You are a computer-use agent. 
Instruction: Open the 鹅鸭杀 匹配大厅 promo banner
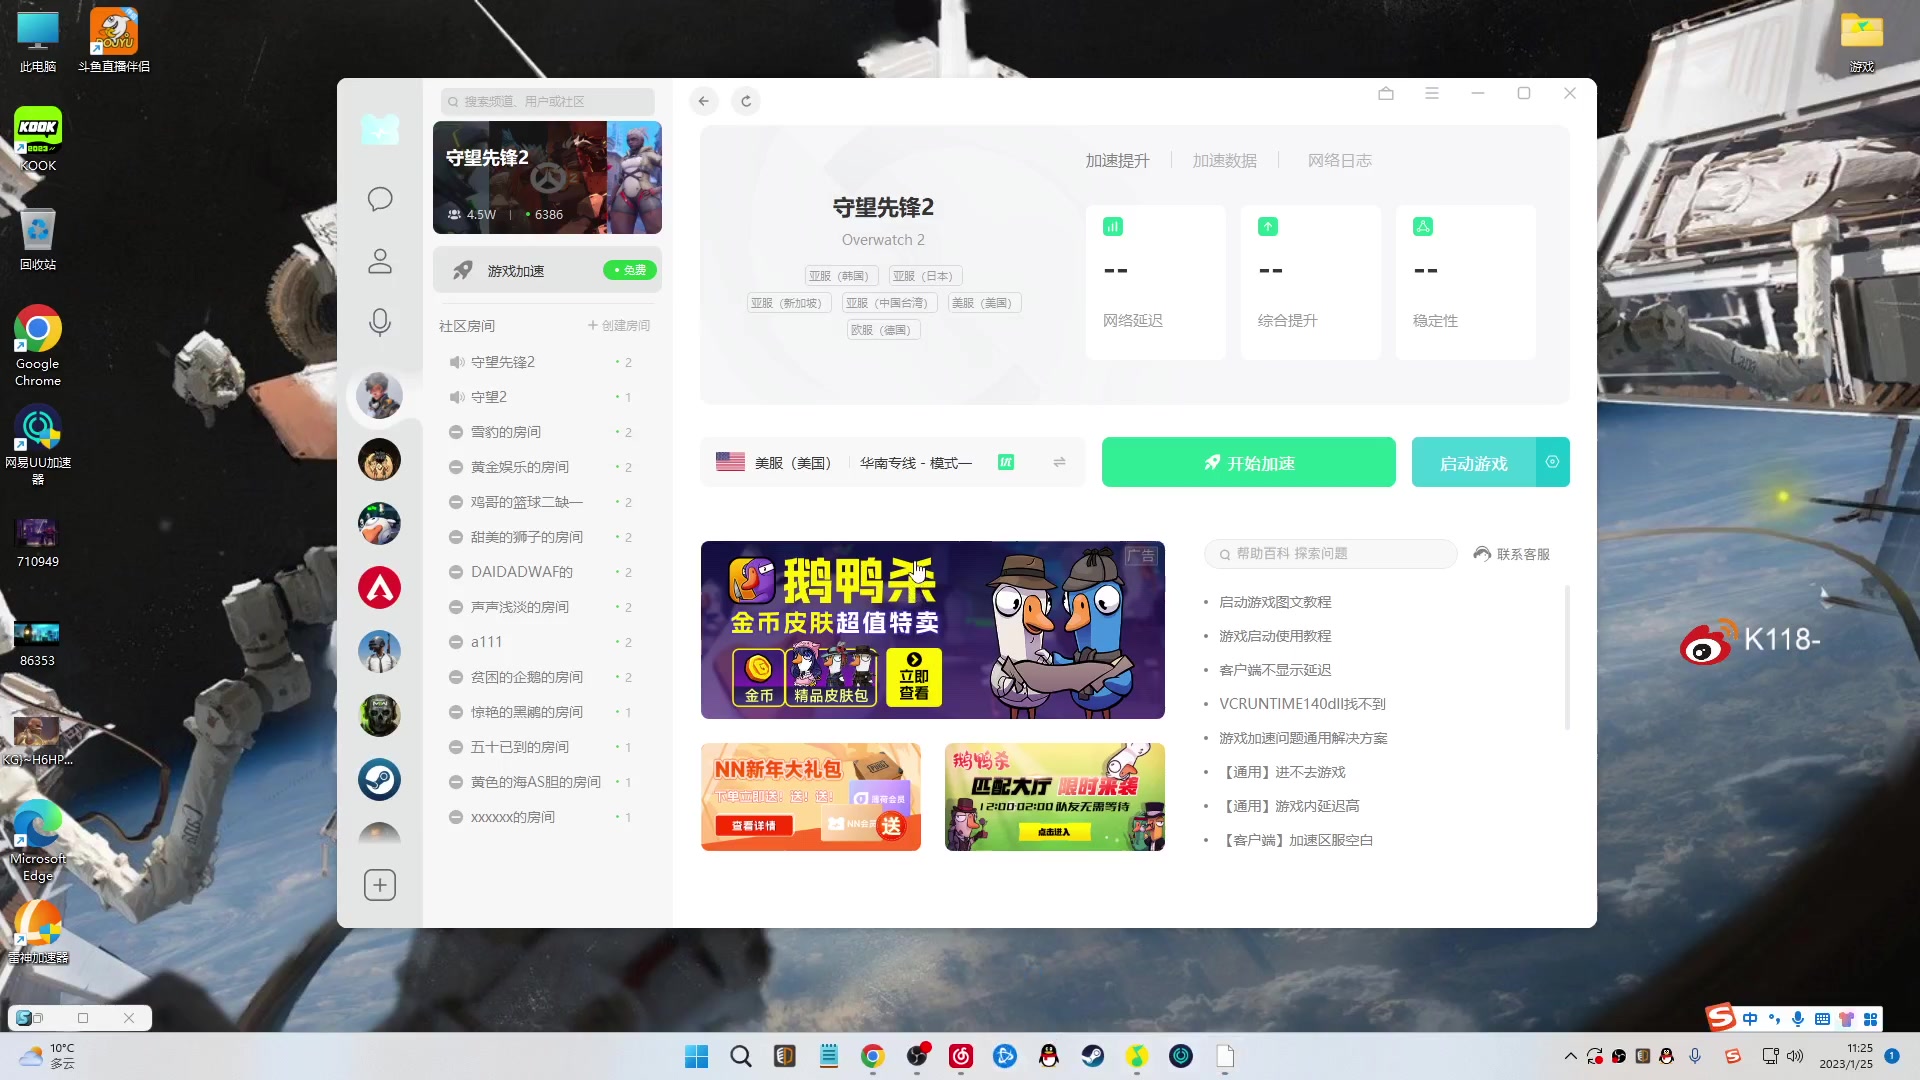(1055, 797)
